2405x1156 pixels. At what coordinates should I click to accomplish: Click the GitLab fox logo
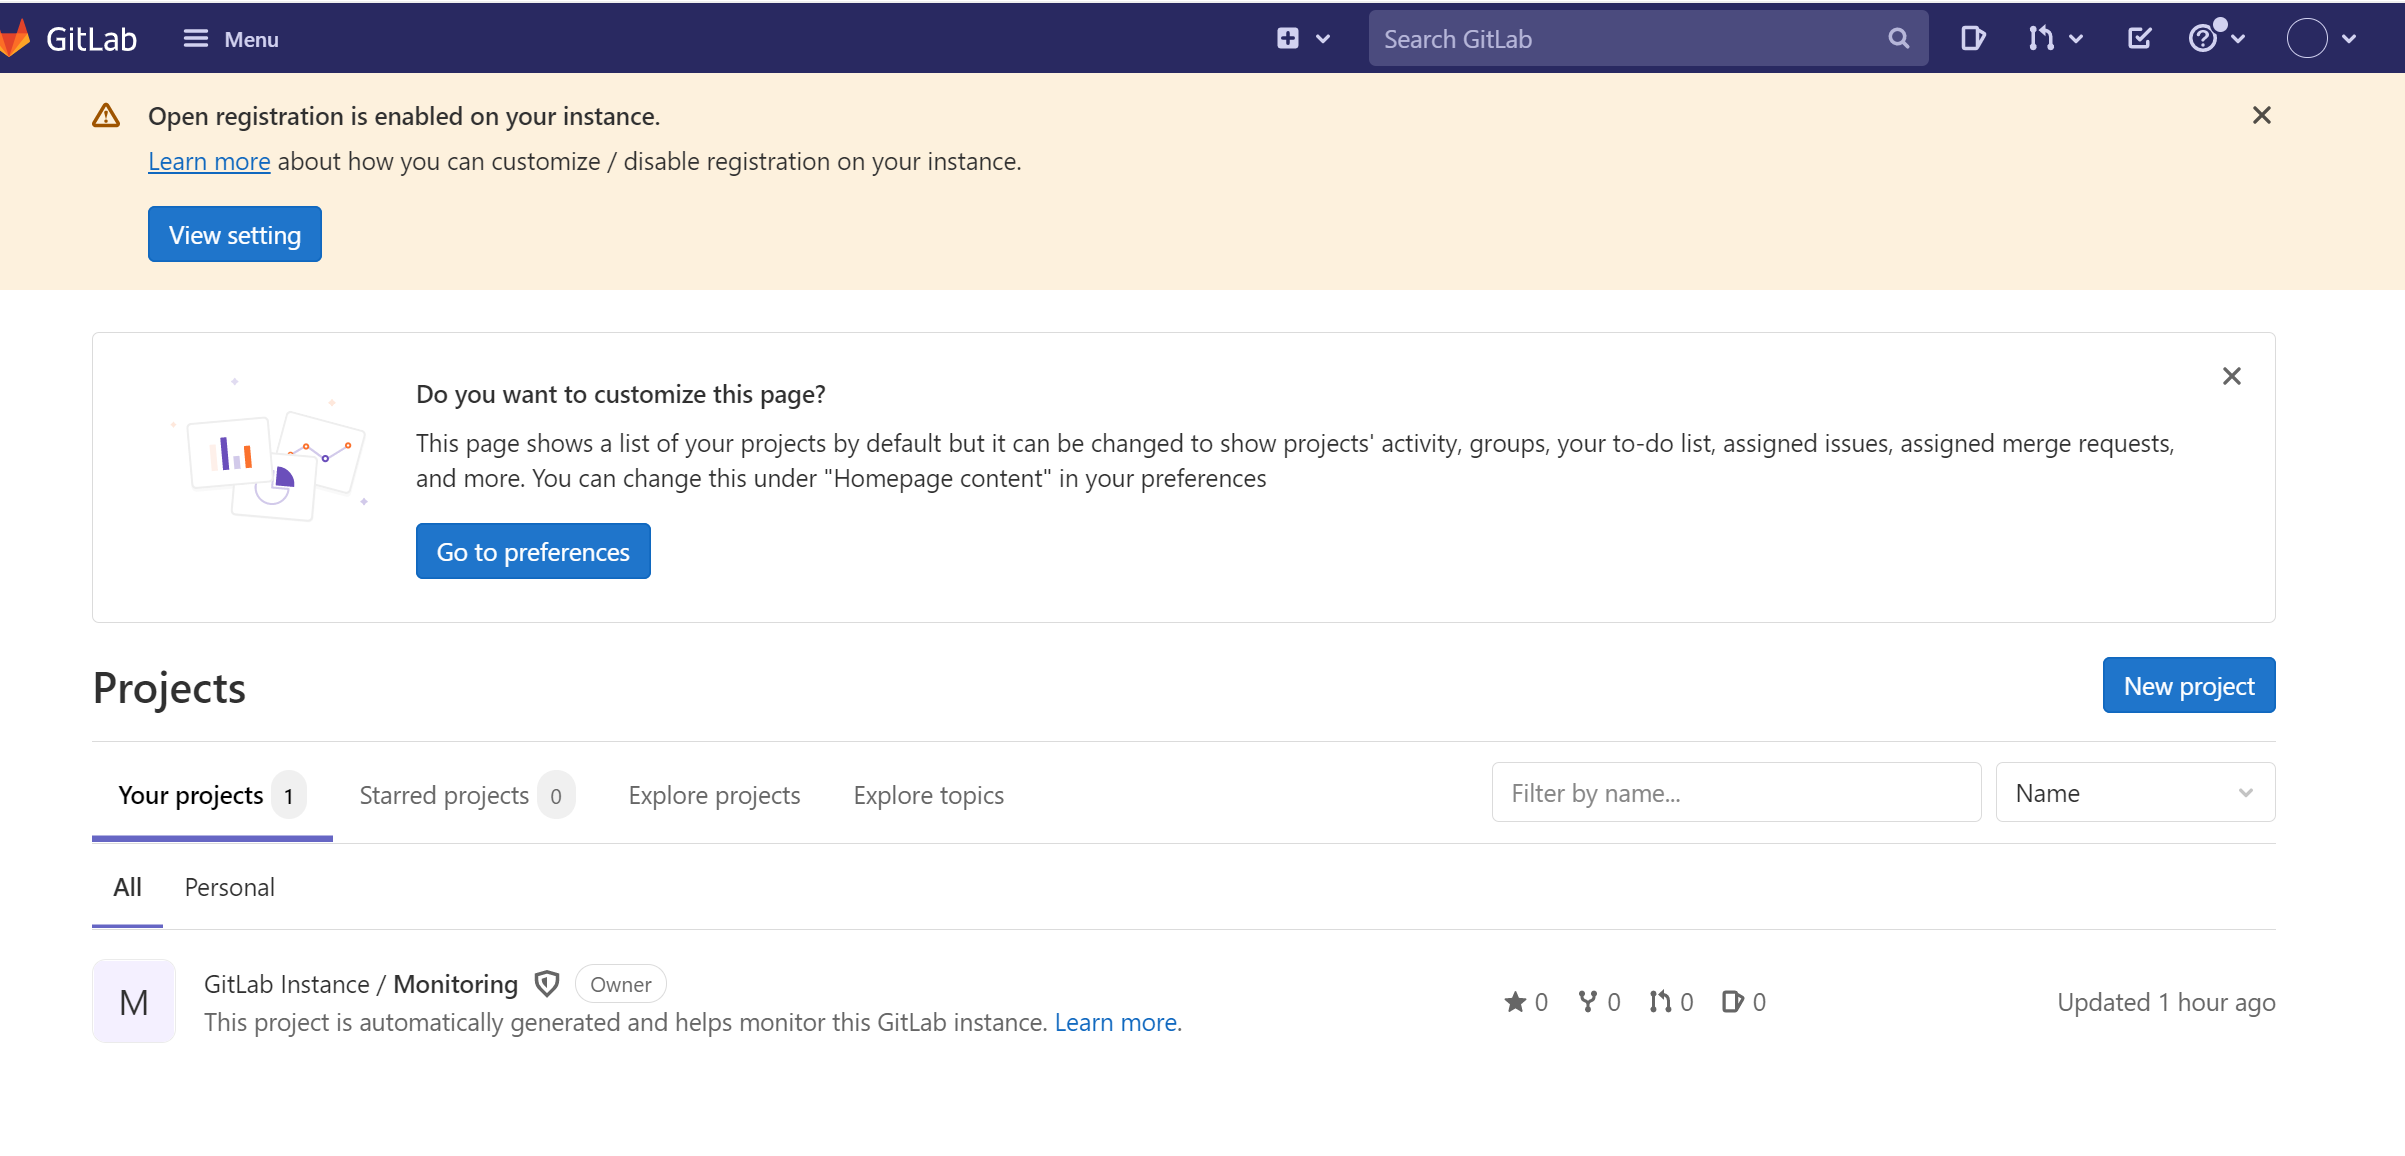(x=16, y=38)
